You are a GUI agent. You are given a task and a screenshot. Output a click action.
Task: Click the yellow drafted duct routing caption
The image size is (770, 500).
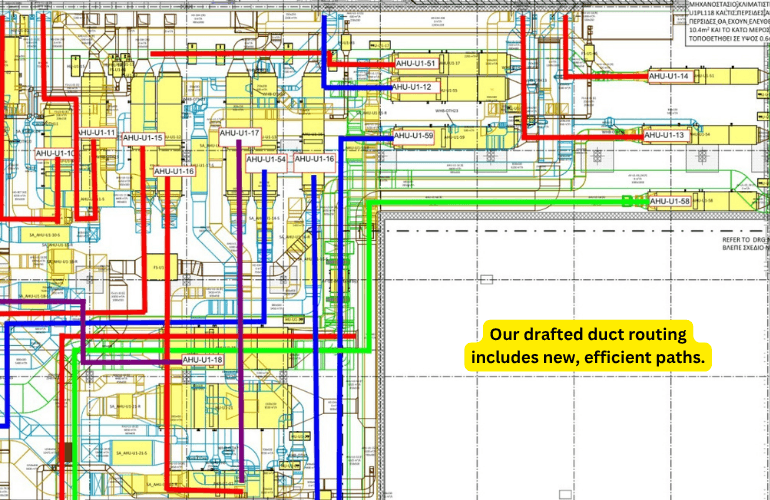coord(589,346)
